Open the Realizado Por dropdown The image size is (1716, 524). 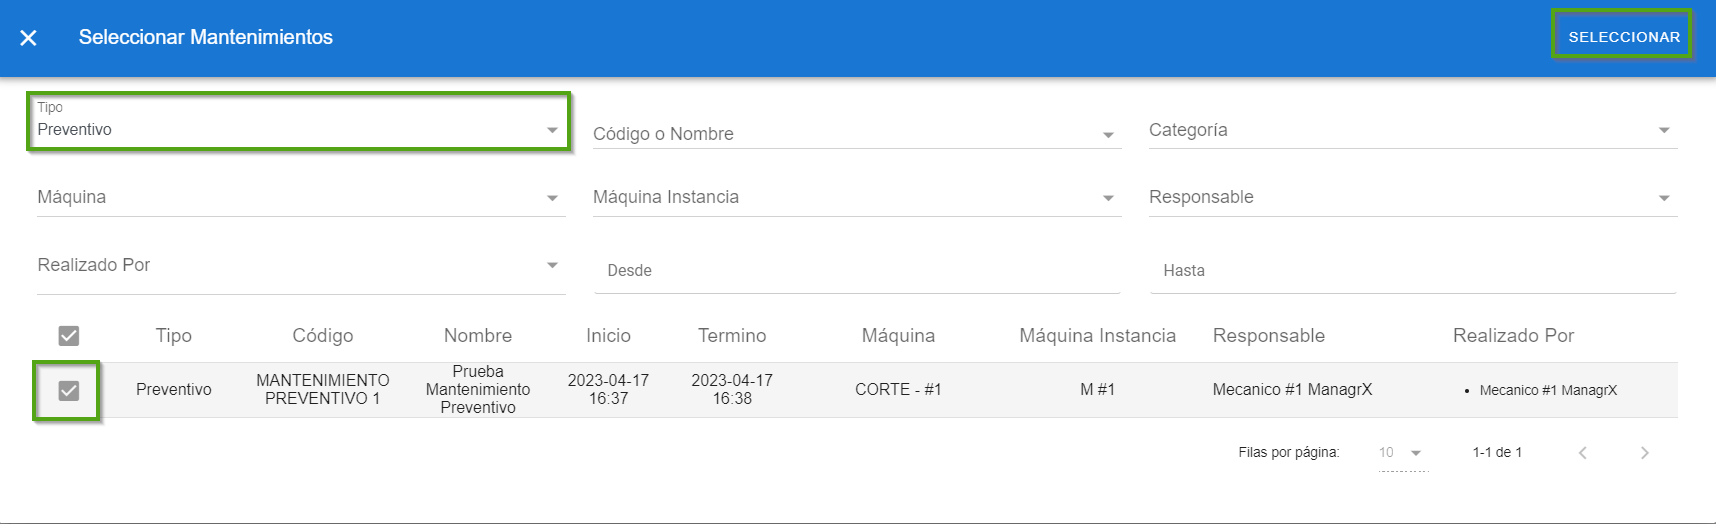tap(300, 265)
